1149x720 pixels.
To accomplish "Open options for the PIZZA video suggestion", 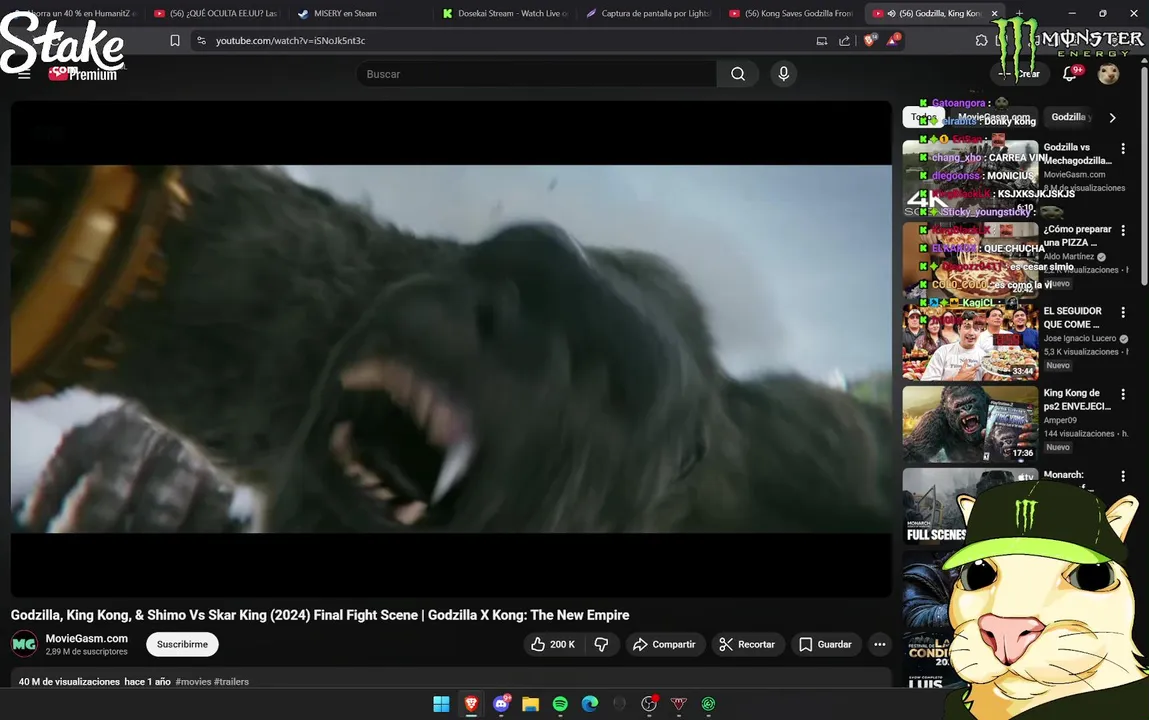I will coord(1123,231).
